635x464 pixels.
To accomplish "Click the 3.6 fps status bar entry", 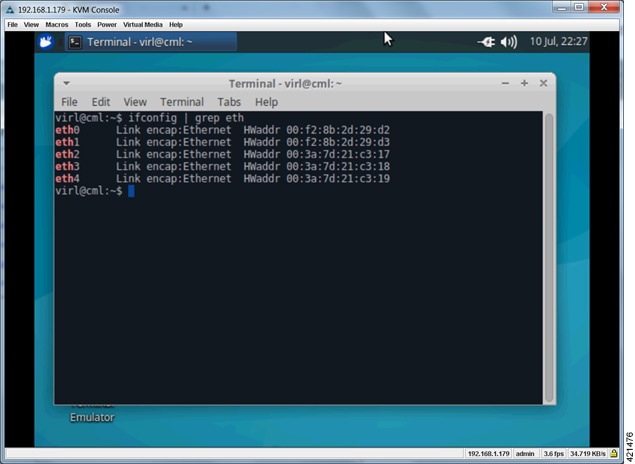I will click(x=553, y=453).
